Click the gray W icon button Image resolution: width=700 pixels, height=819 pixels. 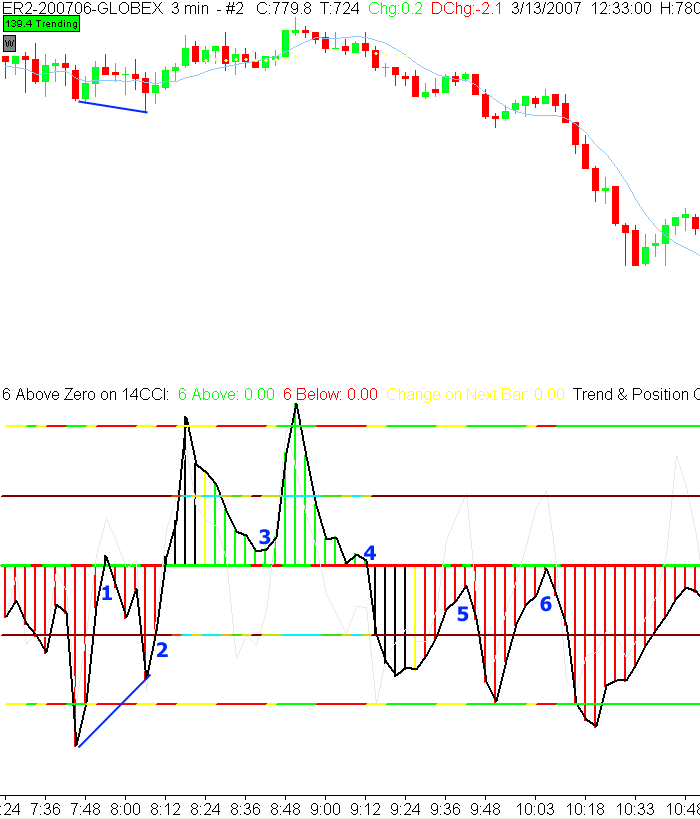coord(9,43)
